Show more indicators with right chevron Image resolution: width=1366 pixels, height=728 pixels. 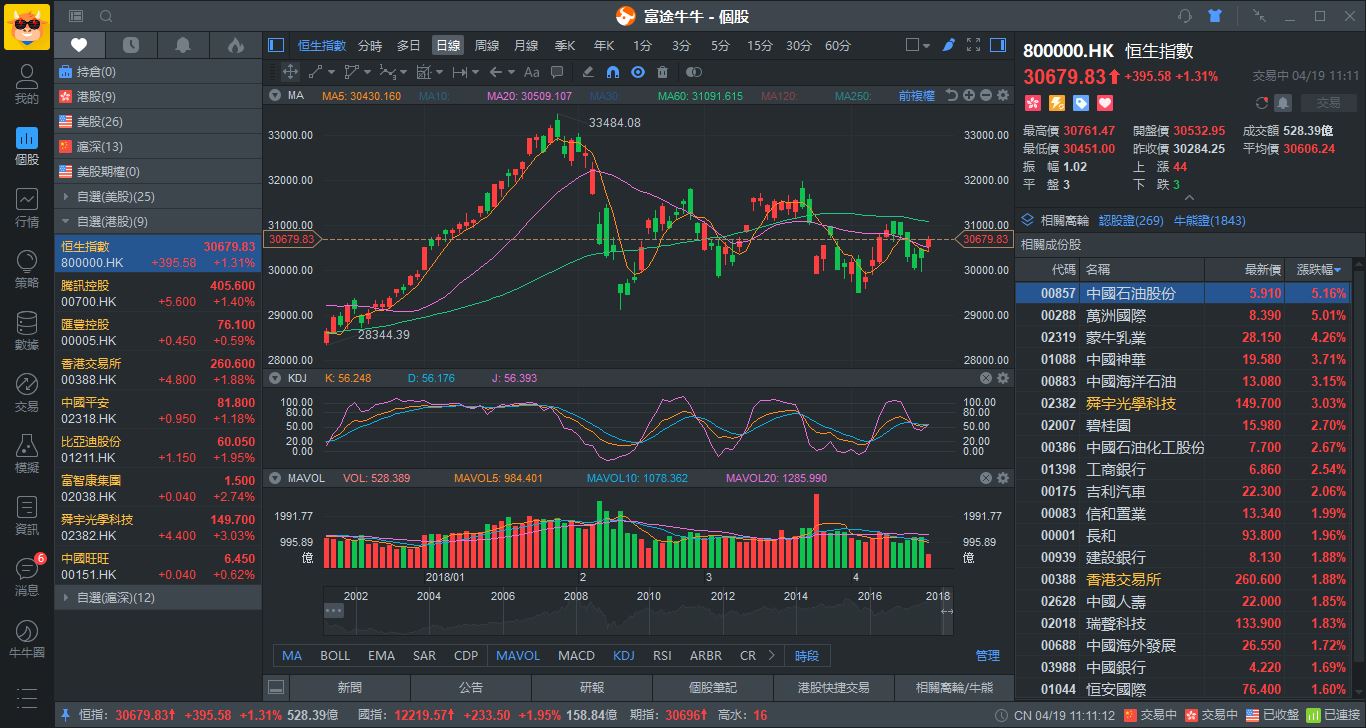[771, 656]
